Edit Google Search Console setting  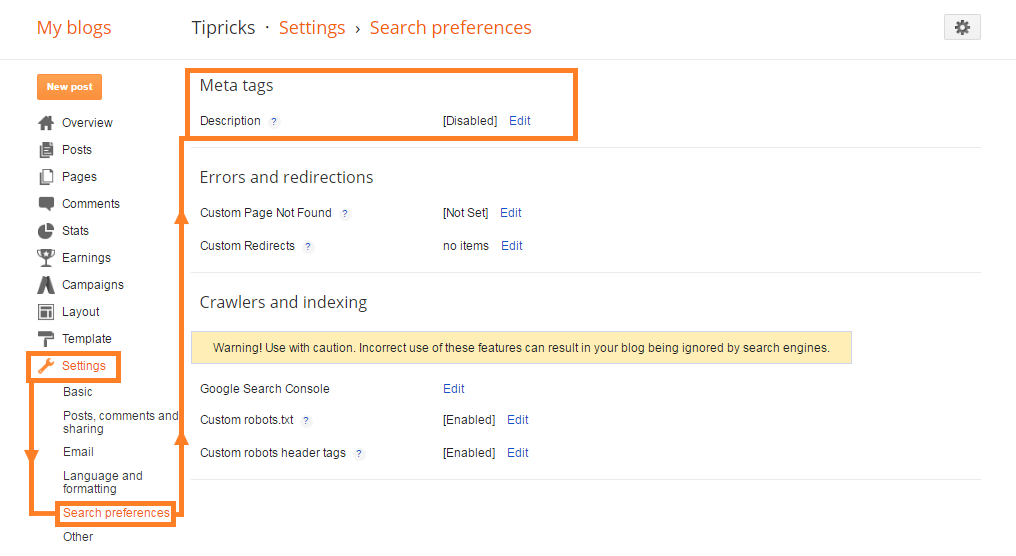tap(454, 389)
